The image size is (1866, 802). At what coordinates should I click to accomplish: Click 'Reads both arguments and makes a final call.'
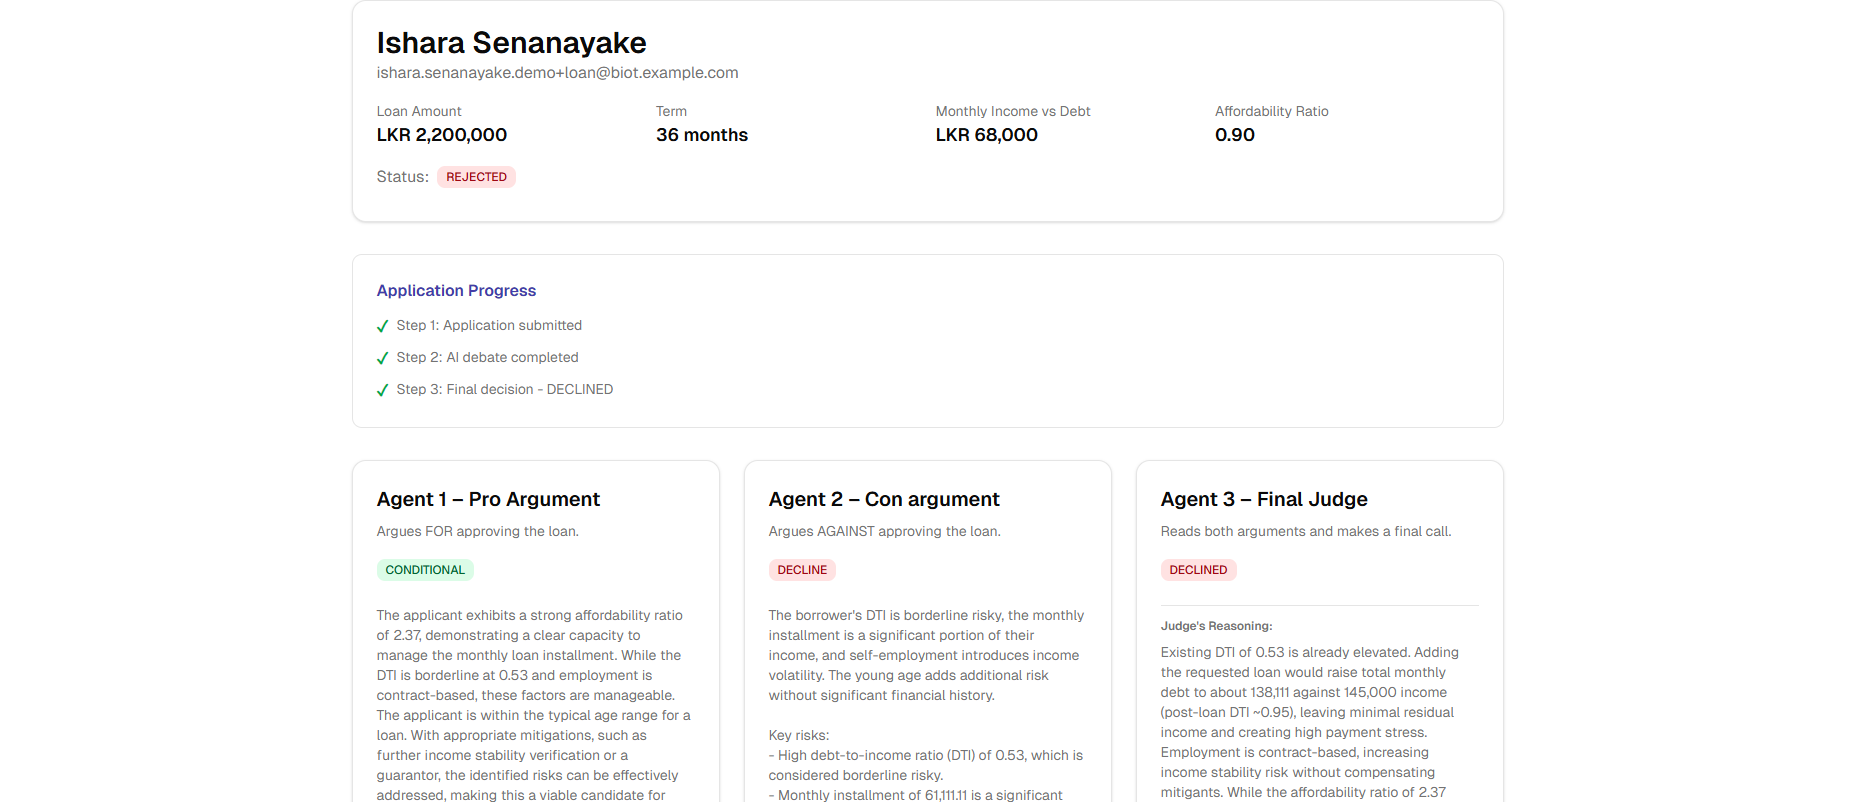1306,532
